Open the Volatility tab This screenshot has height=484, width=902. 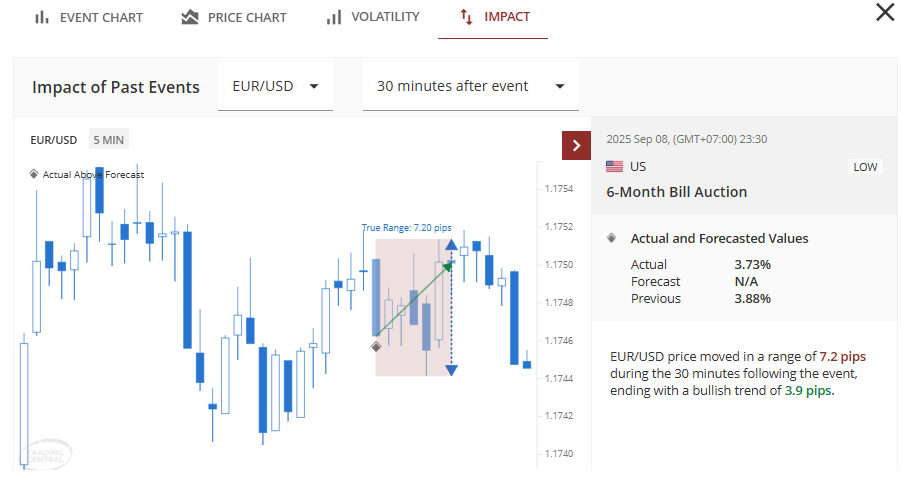pyautogui.click(x=384, y=17)
